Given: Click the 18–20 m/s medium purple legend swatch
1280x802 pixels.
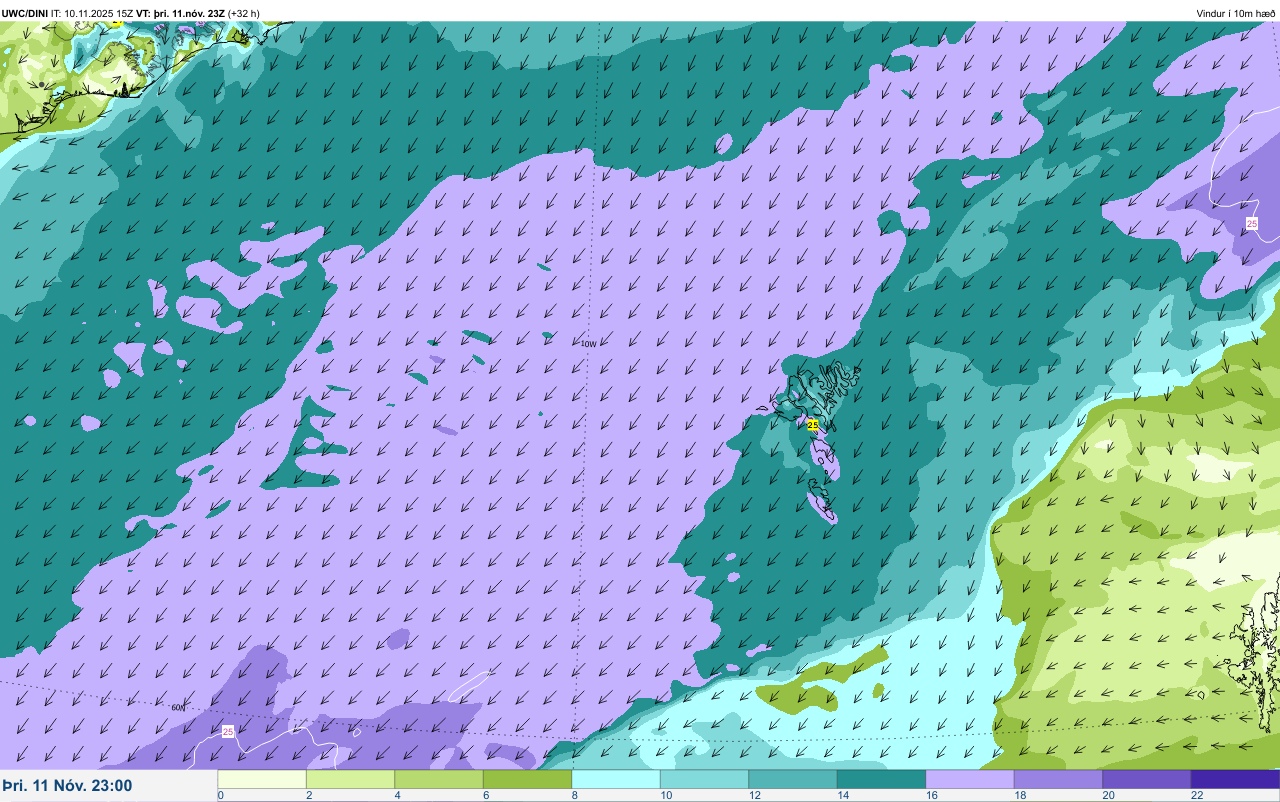Looking at the screenshot, I should click(x=1058, y=779).
